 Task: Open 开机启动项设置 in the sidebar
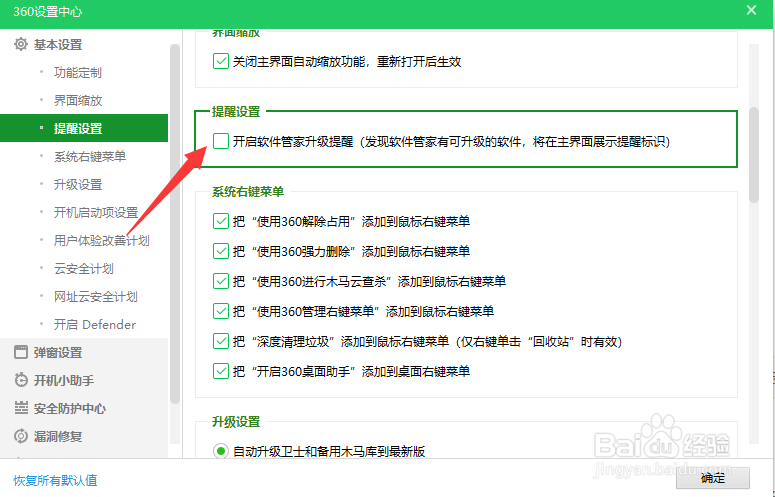tap(95, 212)
